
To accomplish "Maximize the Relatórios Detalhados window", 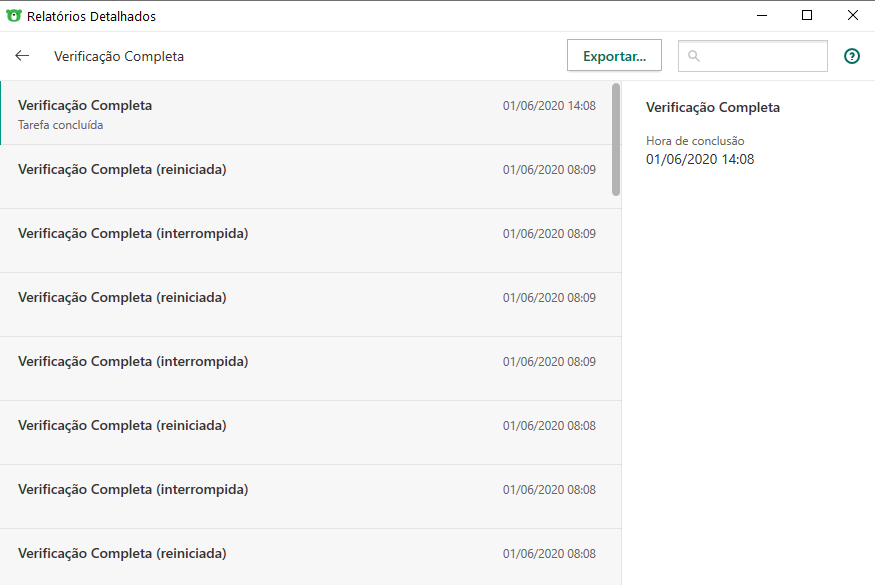I will tap(807, 15).
